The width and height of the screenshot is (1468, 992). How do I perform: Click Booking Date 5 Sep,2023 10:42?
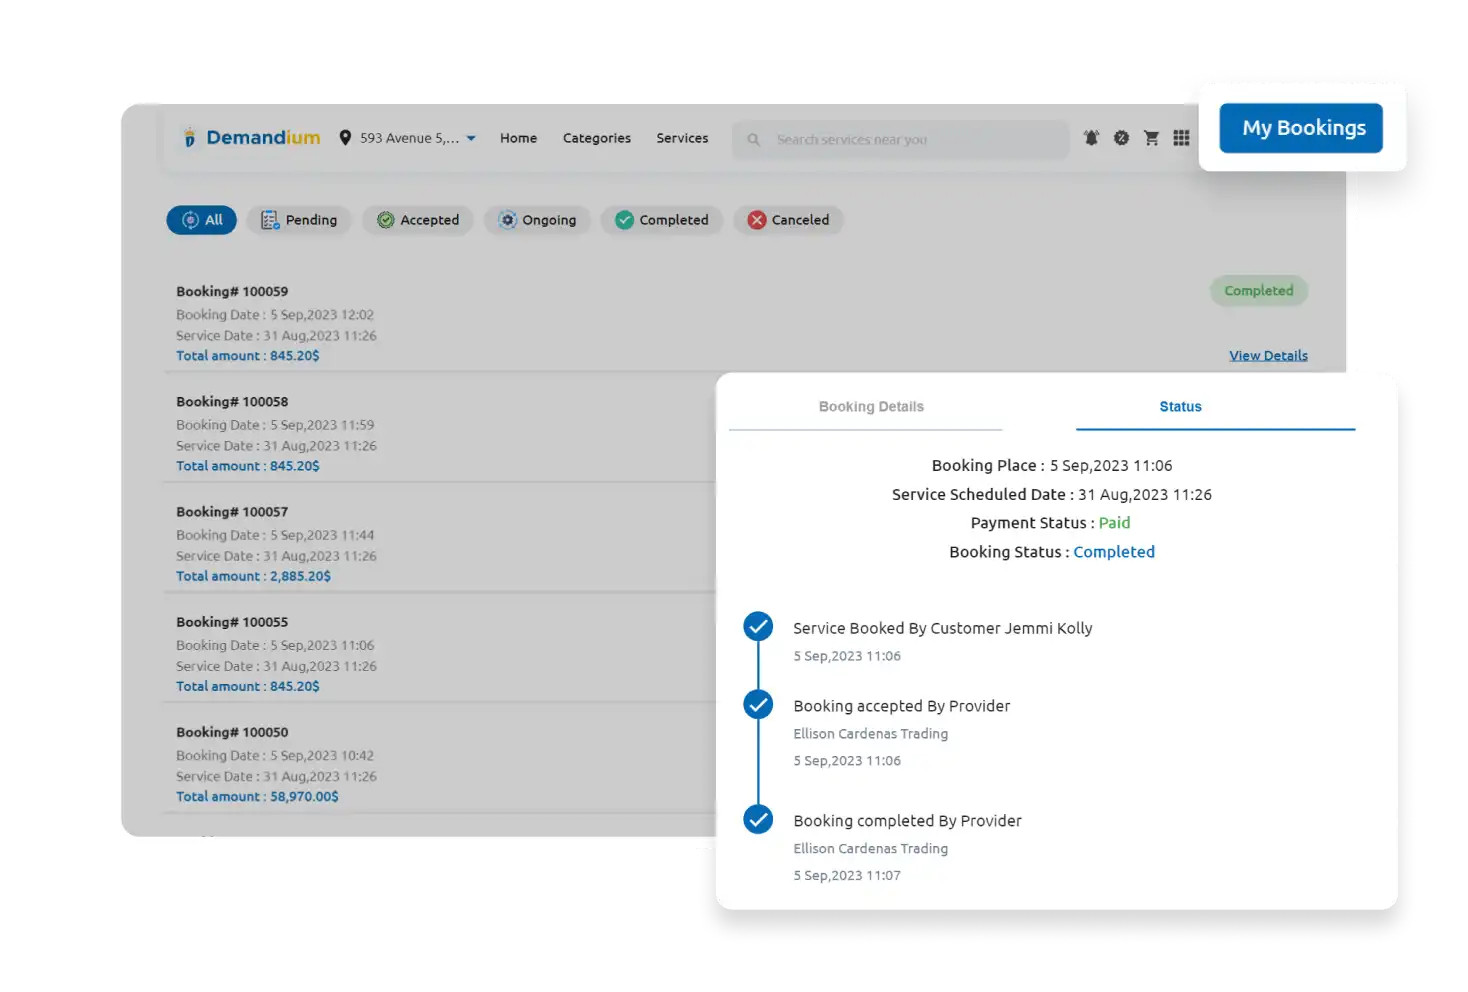point(275,756)
